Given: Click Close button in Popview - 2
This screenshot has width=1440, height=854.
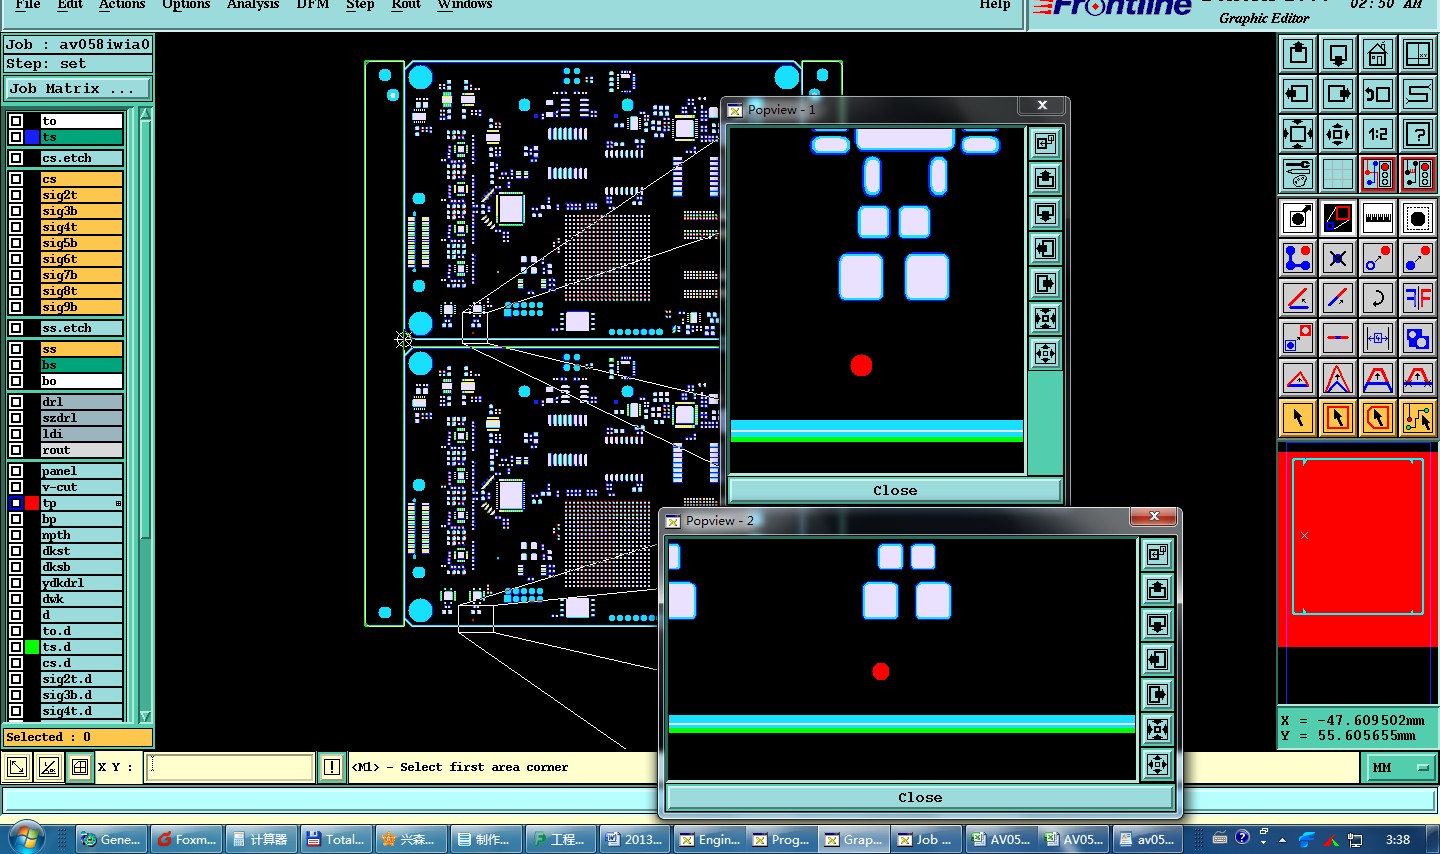Looking at the screenshot, I should tap(920, 797).
